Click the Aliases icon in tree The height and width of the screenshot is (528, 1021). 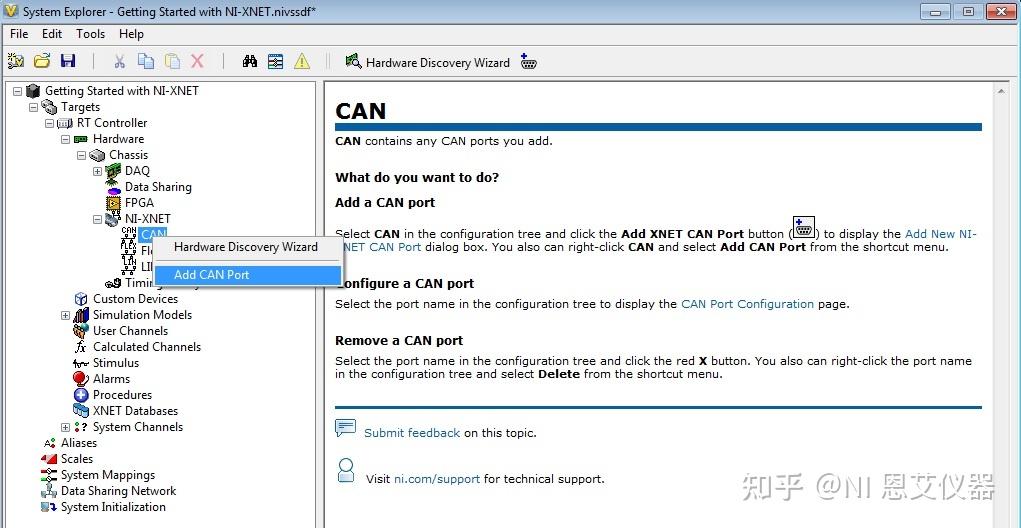tap(49, 443)
